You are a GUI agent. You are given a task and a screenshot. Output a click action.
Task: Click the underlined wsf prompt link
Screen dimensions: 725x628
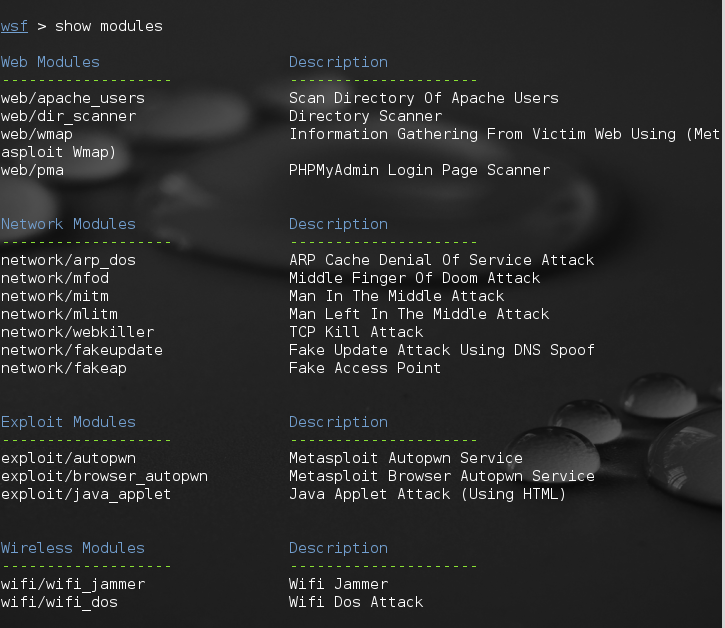point(14,26)
